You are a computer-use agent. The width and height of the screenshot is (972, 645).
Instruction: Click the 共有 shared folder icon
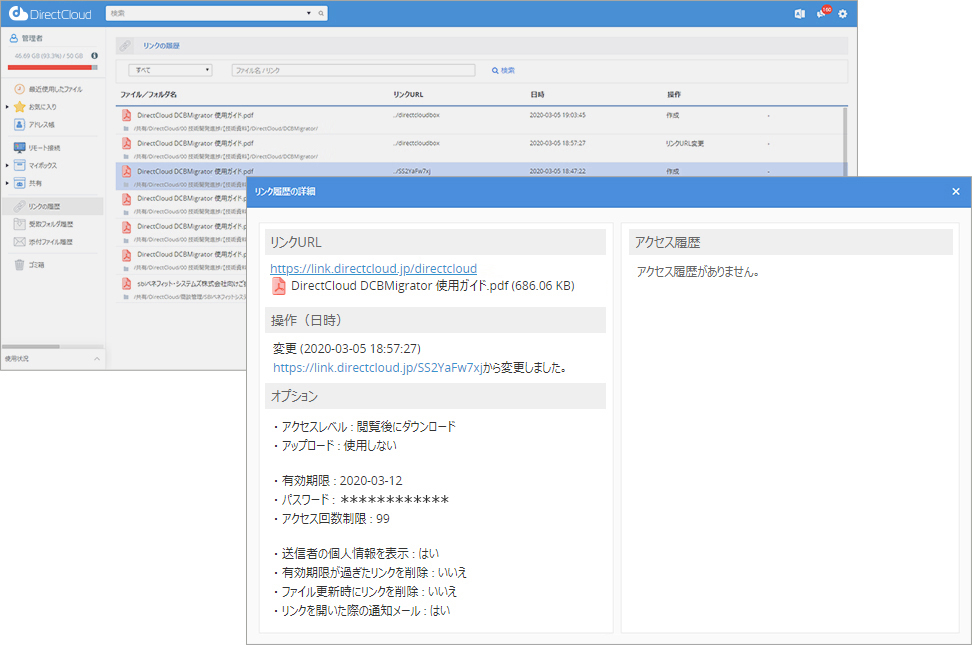[x=19, y=184]
